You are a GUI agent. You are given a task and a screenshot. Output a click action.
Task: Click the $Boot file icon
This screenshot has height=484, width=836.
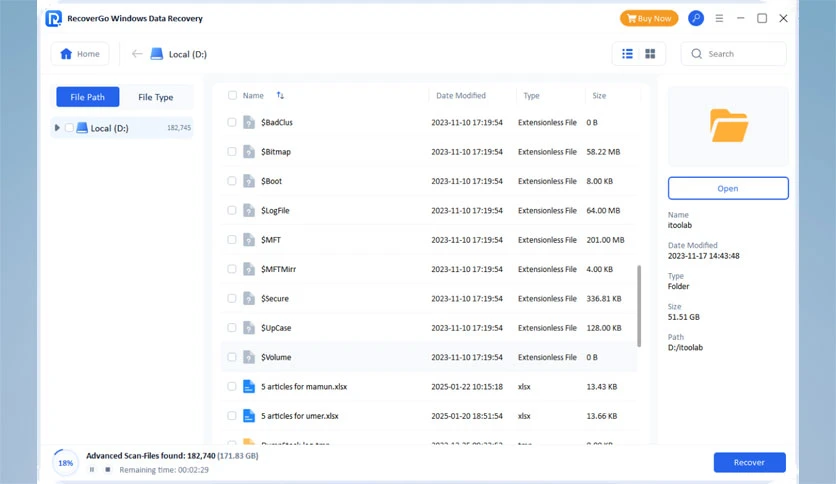pyautogui.click(x=249, y=181)
